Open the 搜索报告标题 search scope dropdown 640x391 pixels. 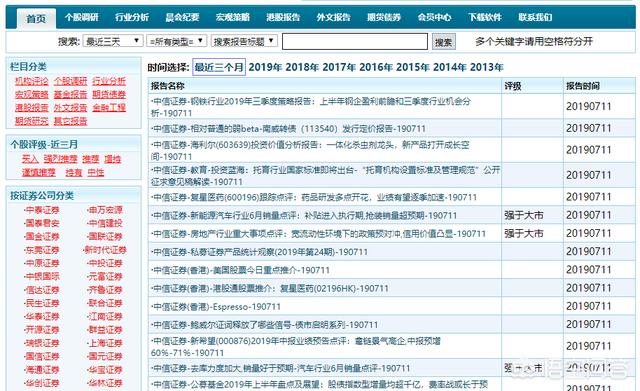pos(244,41)
